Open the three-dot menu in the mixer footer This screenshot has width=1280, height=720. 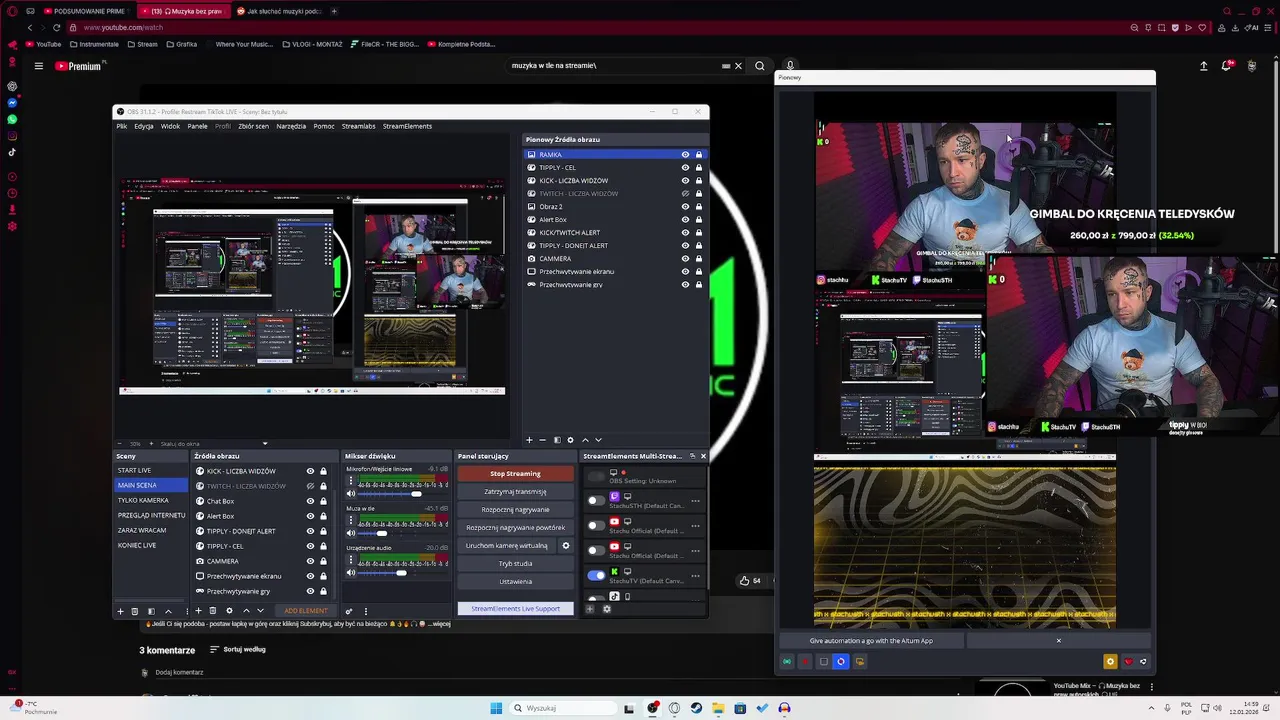[366, 611]
